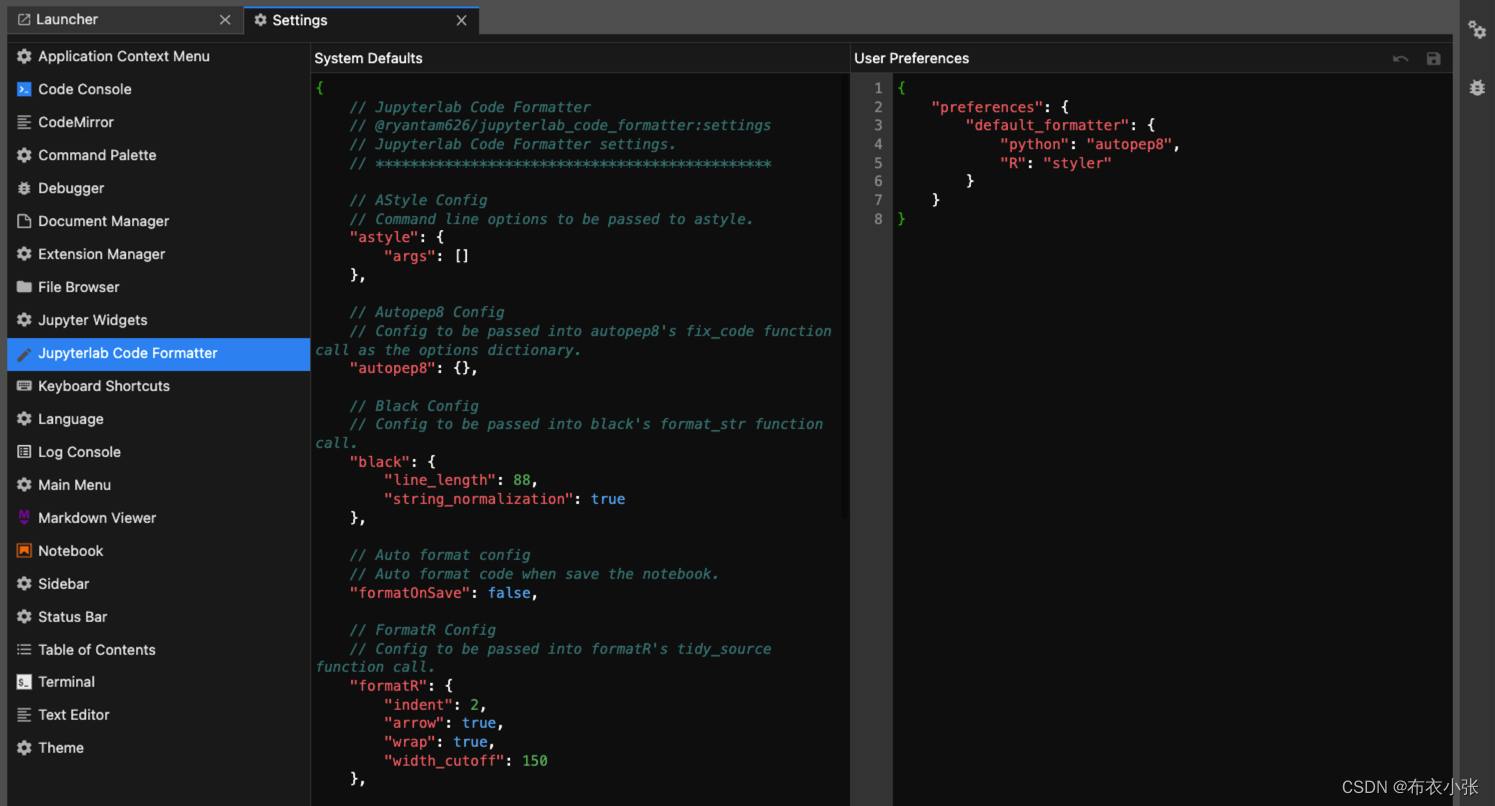Open Theme settings entry

coord(159,748)
